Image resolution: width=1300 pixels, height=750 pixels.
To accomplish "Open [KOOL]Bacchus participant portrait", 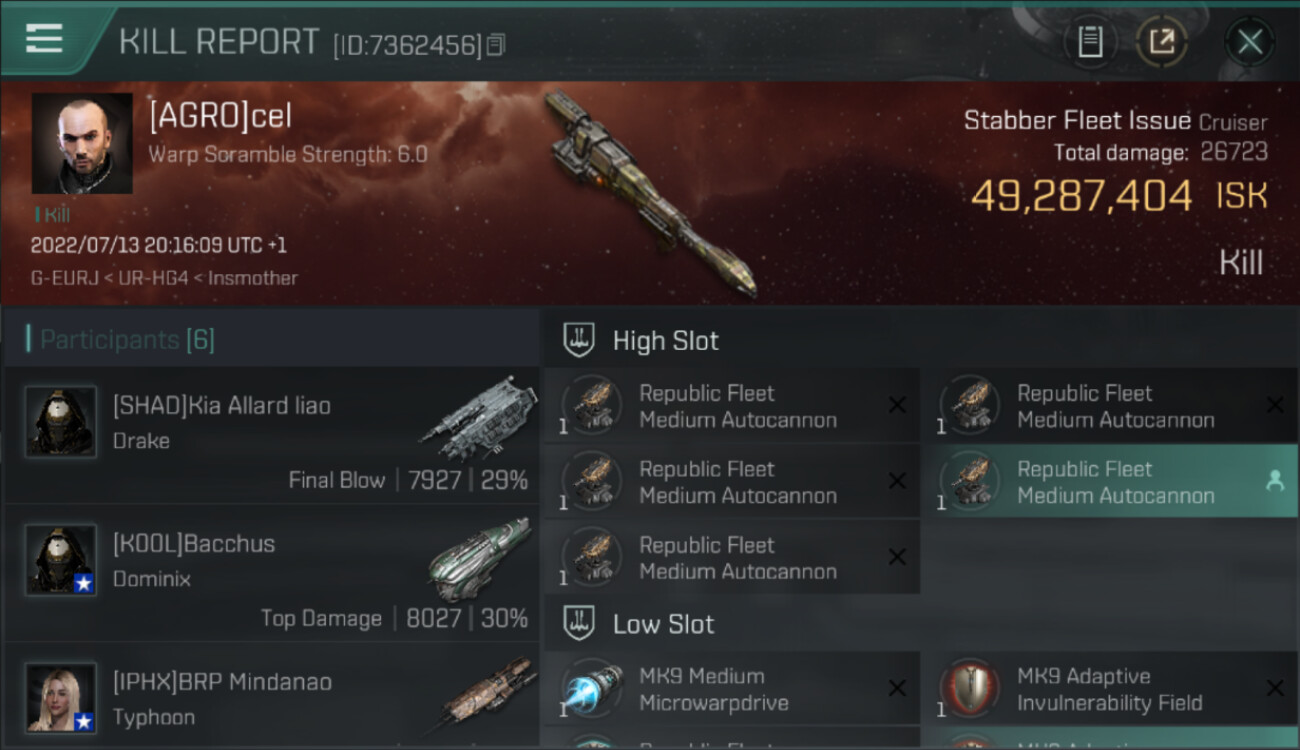I will [61, 560].
